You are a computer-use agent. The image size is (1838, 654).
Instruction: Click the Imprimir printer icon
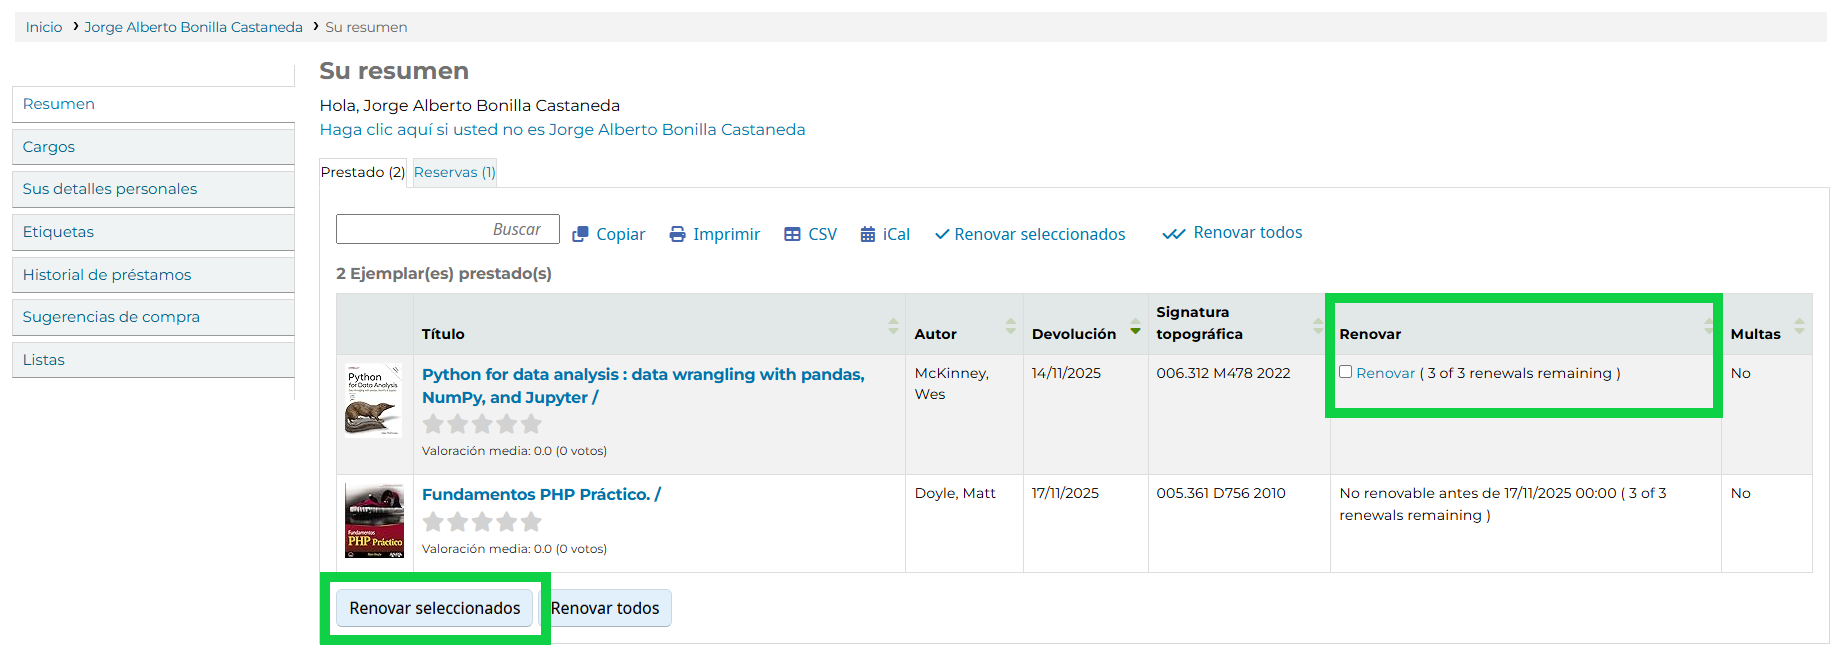(677, 234)
